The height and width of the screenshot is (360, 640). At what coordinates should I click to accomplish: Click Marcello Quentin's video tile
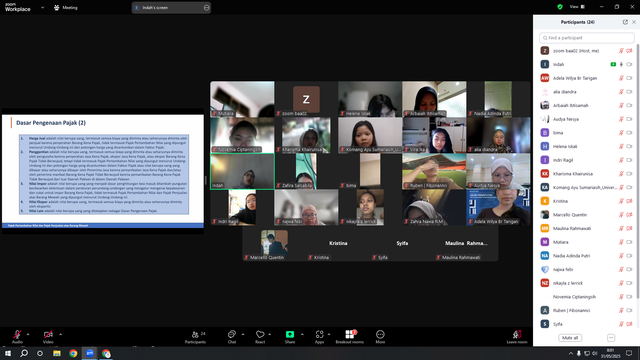274,244
